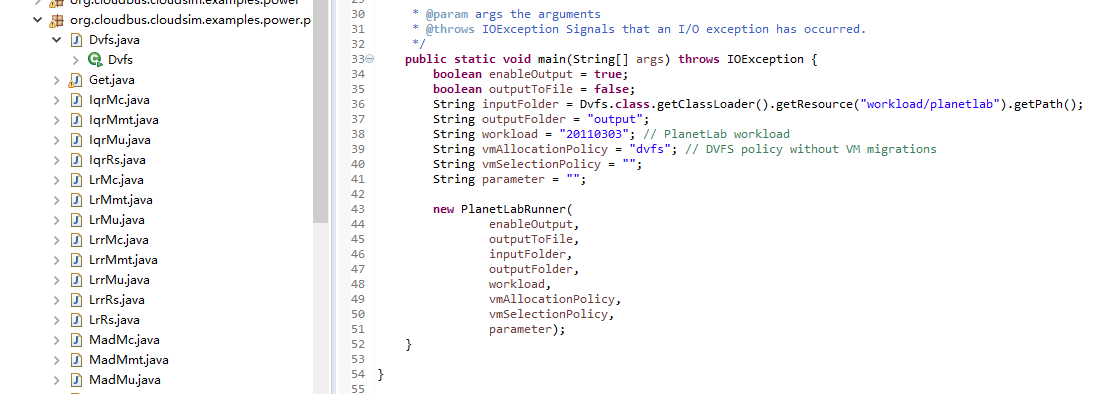Click the @param args Javadoc line
This screenshot has height=394, width=1104.
tap(506, 14)
